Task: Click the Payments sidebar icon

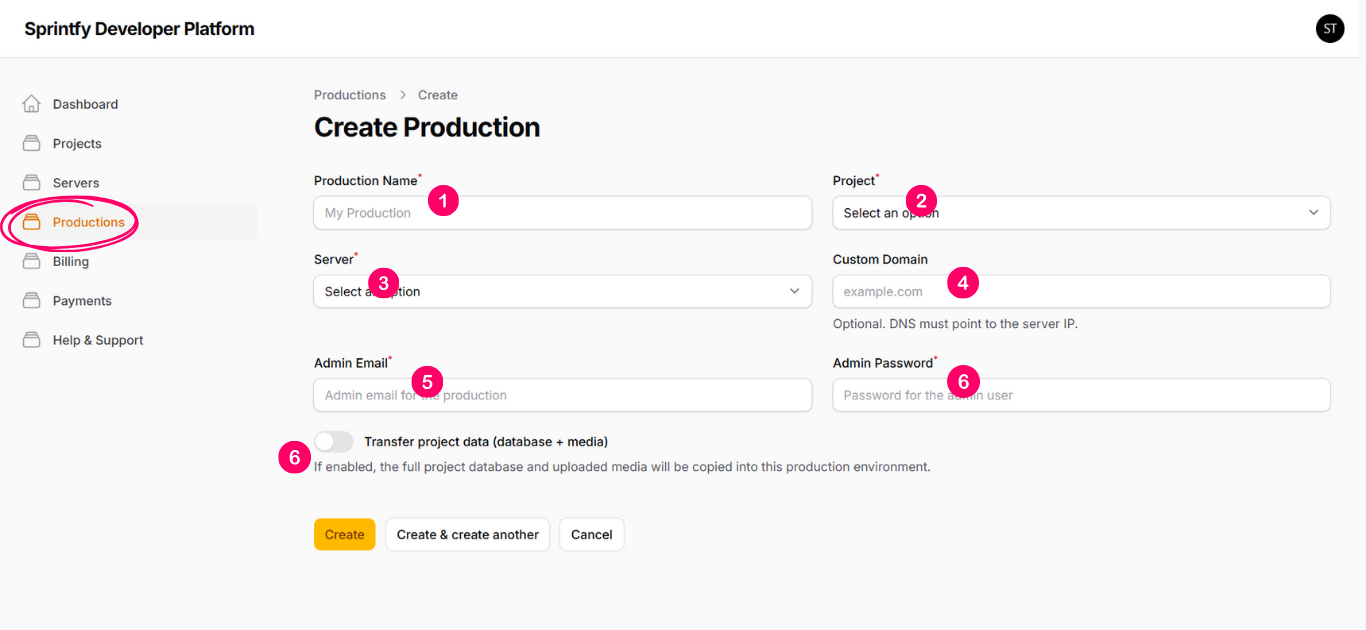Action: (32, 301)
